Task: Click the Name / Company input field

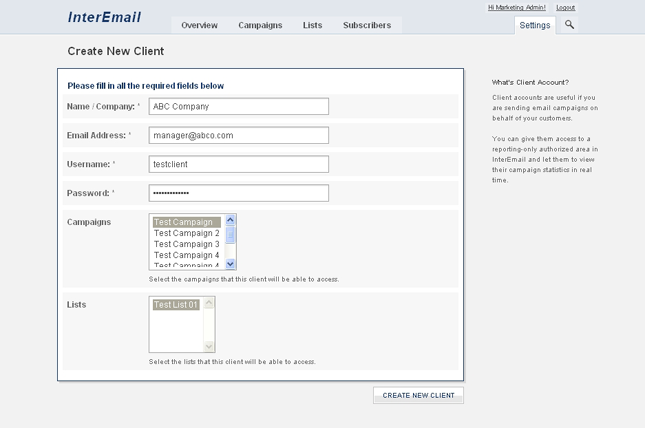Action: tap(238, 106)
